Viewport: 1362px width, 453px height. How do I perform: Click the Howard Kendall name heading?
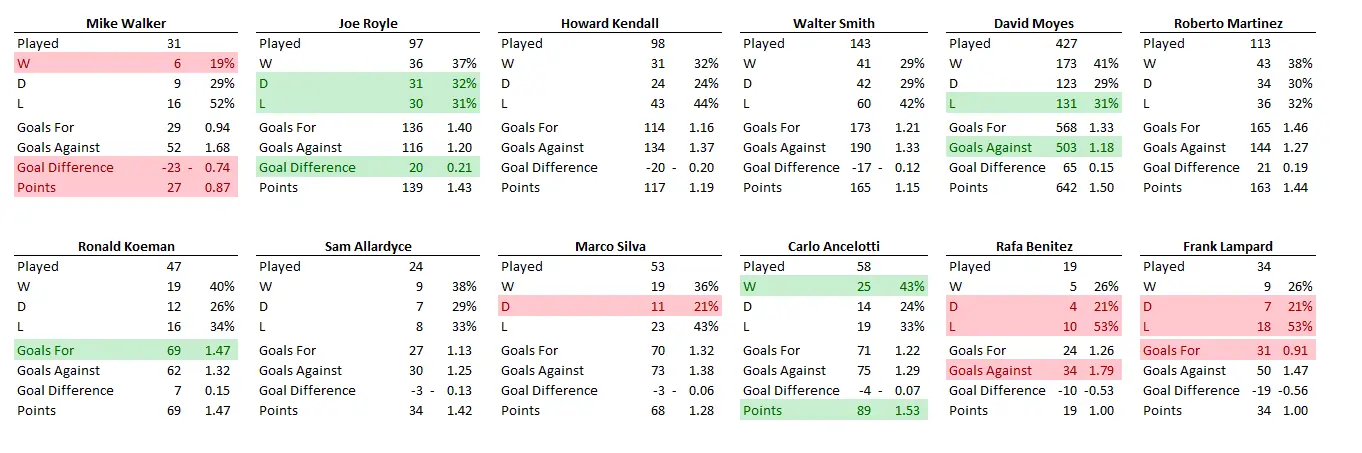[x=609, y=23]
